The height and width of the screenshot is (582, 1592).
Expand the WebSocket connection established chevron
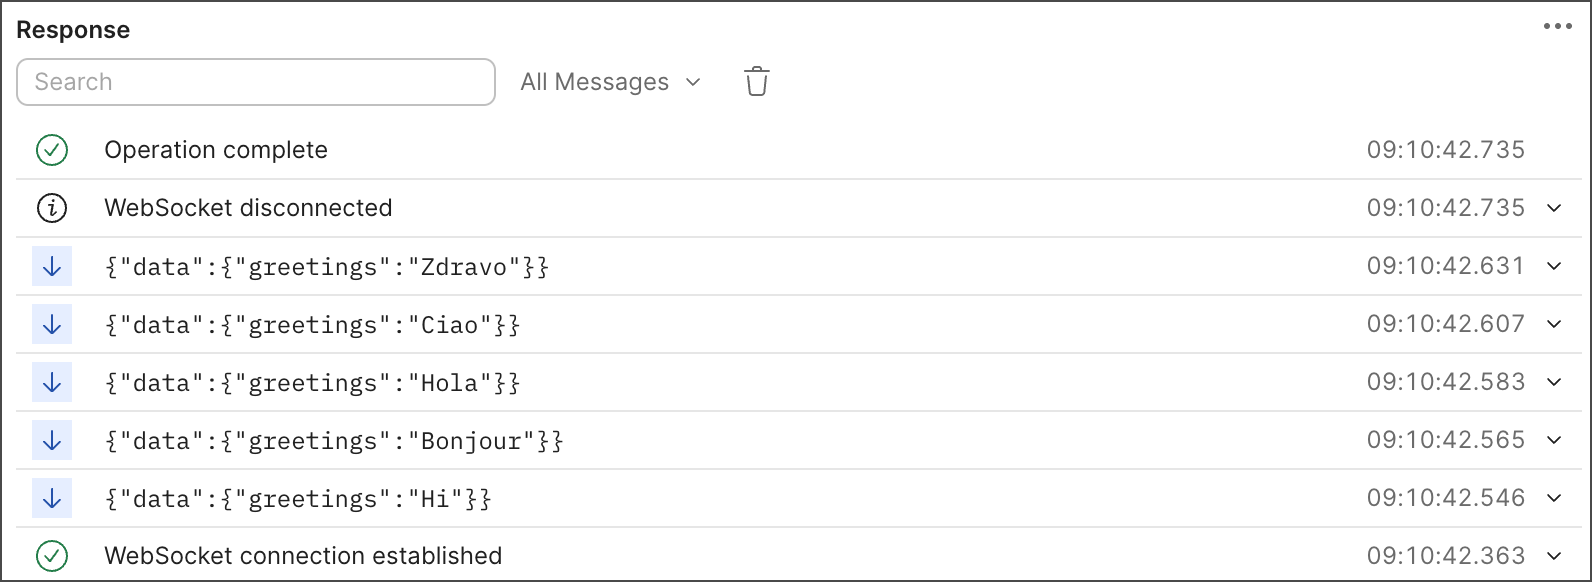(x=1554, y=556)
